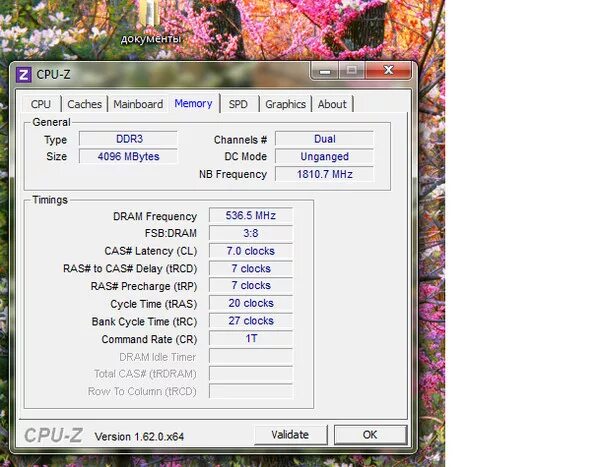Select the 3:8 FSB:DRAM value
Viewport: 600px width, 467px height.
click(x=251, y=233)
